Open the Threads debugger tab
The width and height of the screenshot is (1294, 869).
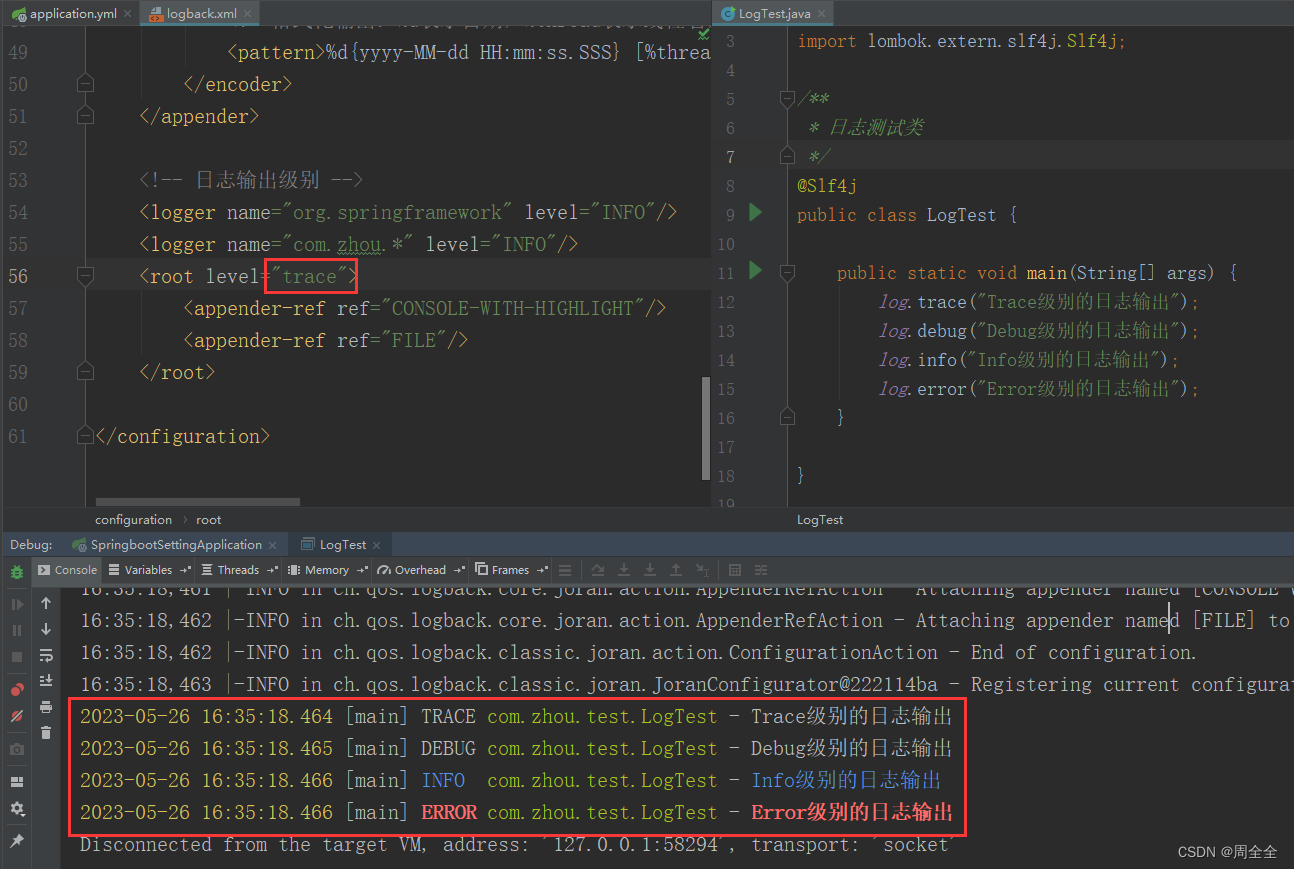pos(238,570)
